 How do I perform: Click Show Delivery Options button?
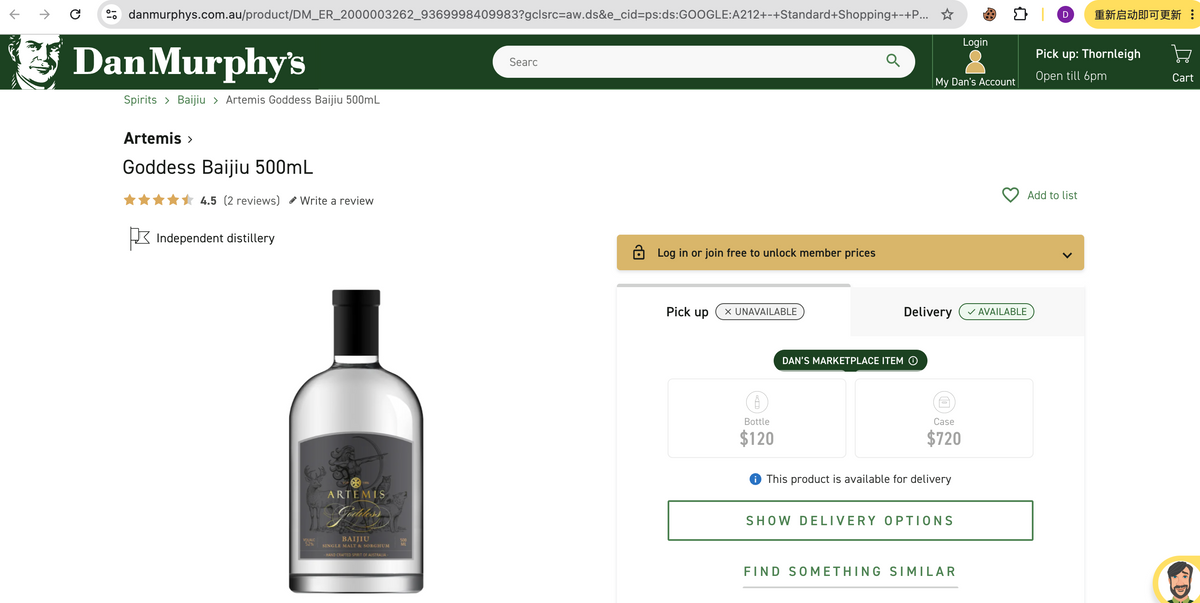[x=850, y=521]
